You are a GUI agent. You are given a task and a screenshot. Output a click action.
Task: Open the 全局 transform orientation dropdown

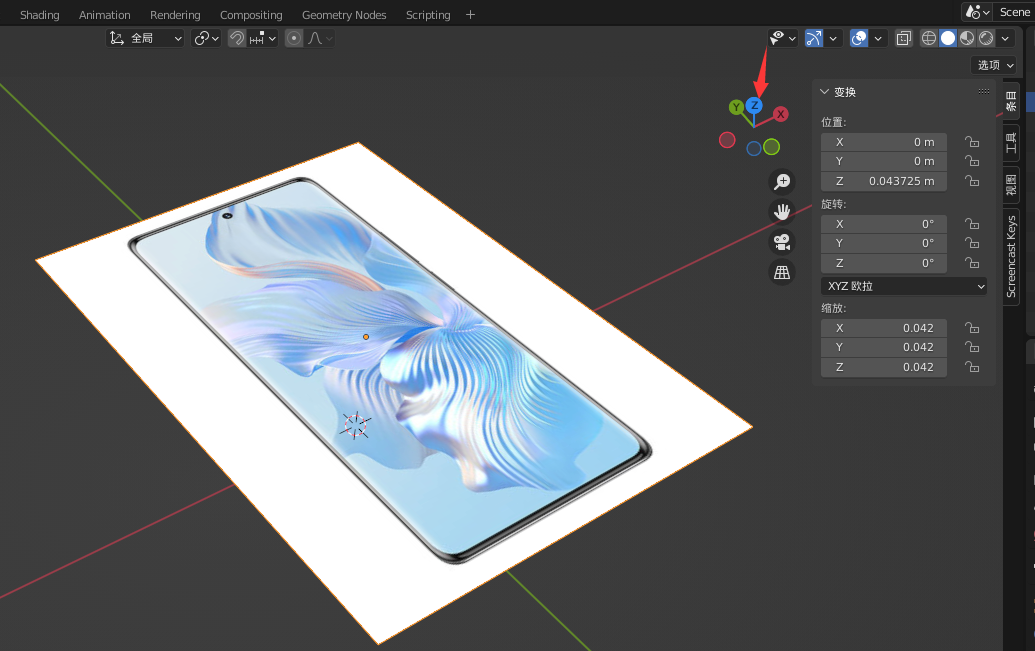[146, 39]
